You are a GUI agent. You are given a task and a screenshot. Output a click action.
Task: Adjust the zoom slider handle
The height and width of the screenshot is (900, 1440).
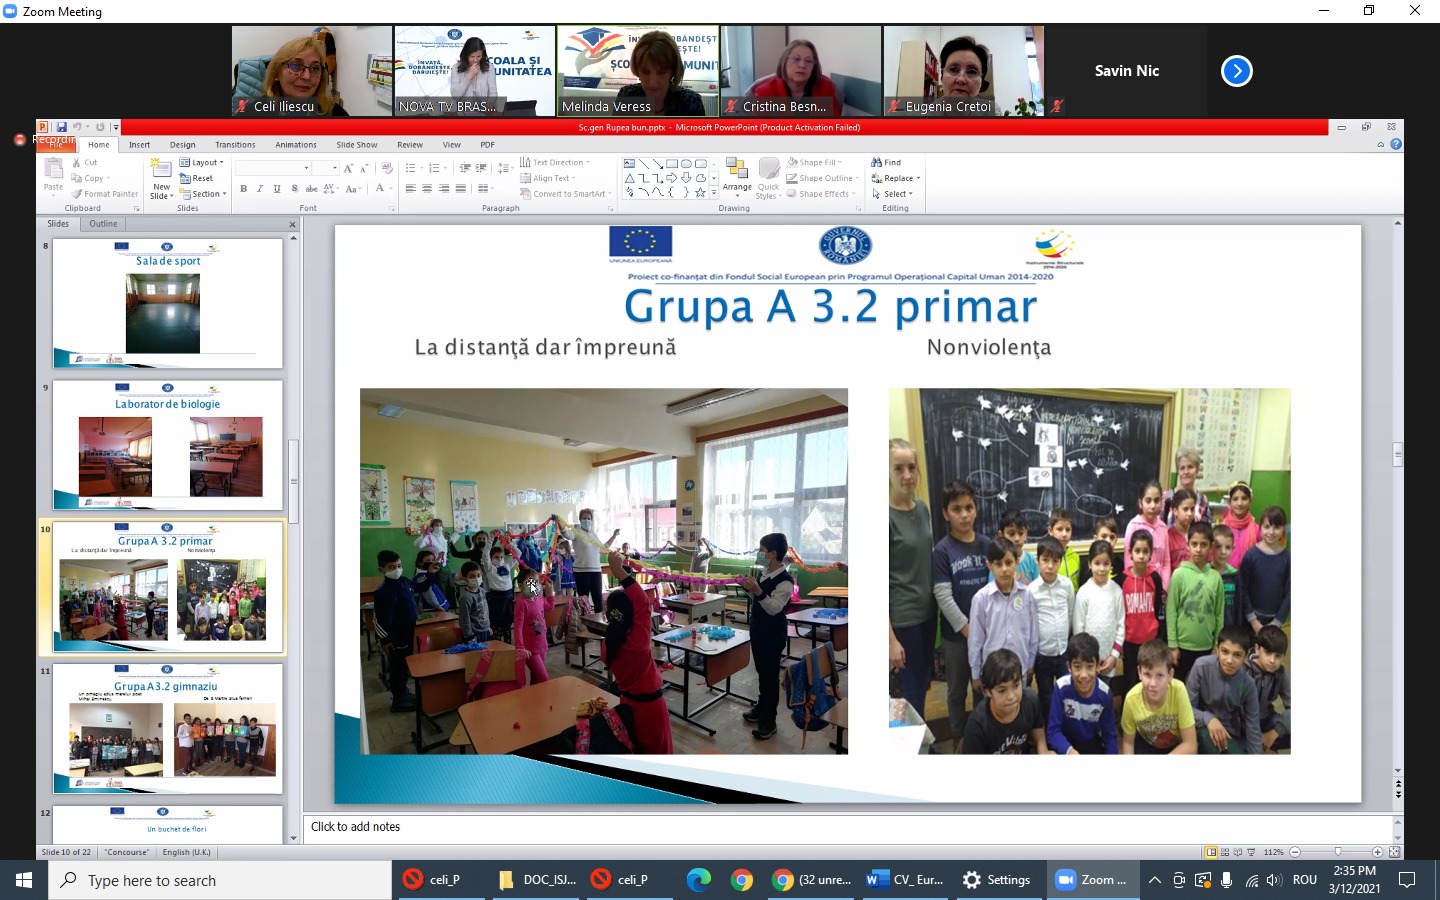(1337, 852)
